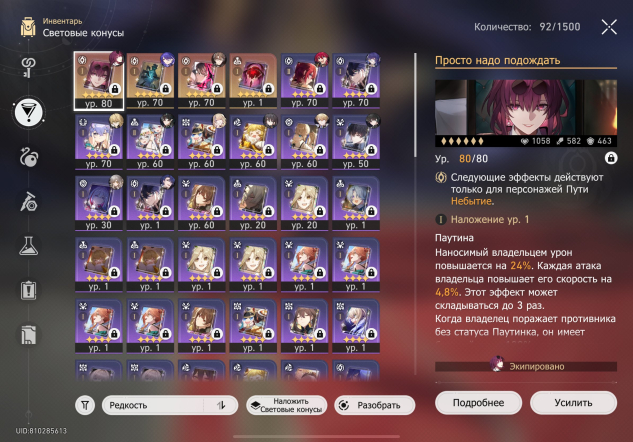Open Подробнее details button
Screen dimensions: 633x442
[x=478, y=402]
